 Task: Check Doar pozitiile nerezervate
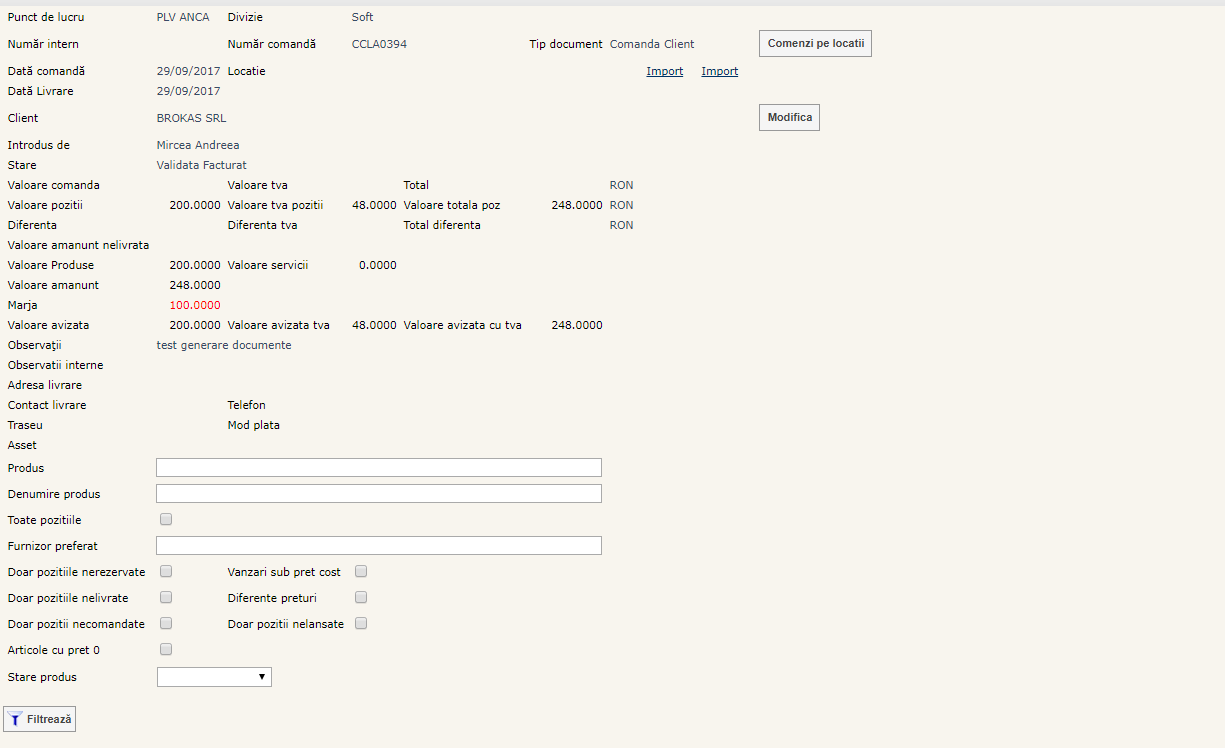click(x=167, y=571)
